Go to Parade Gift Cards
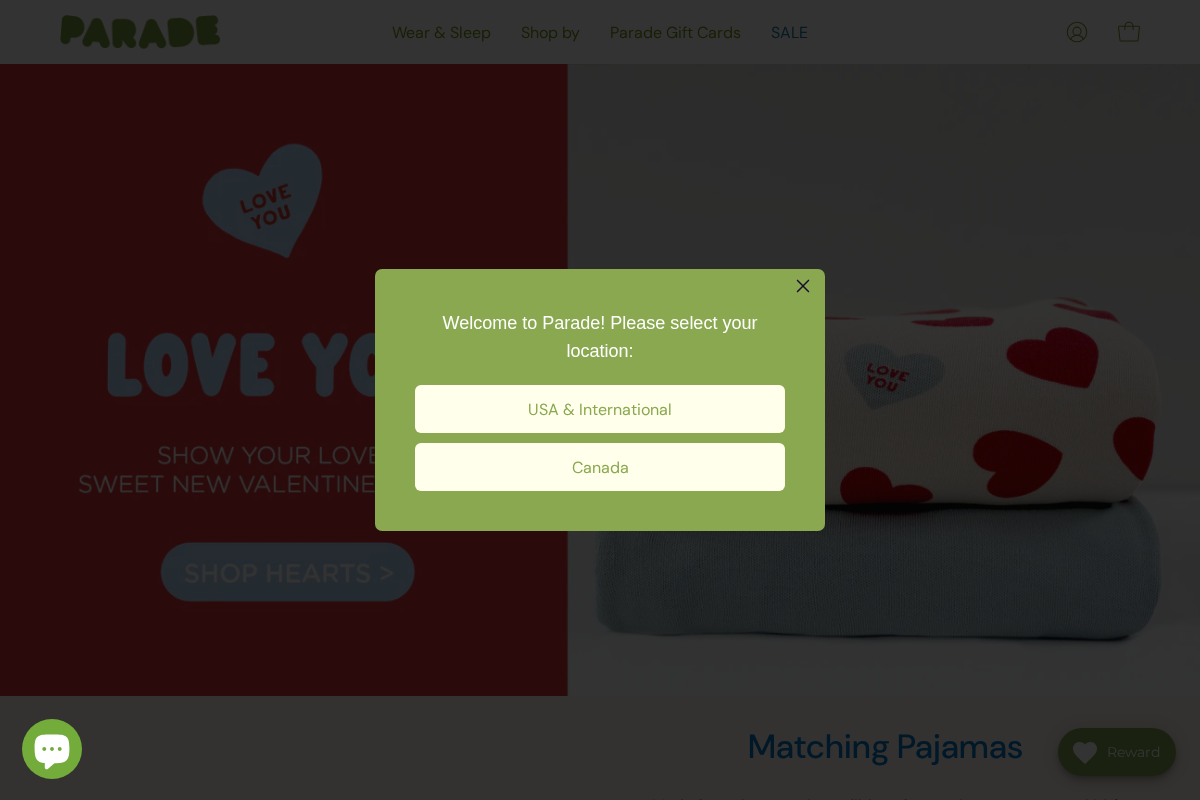The height and width of the screenshot is (800, 1200). click(x=675, y=32)
